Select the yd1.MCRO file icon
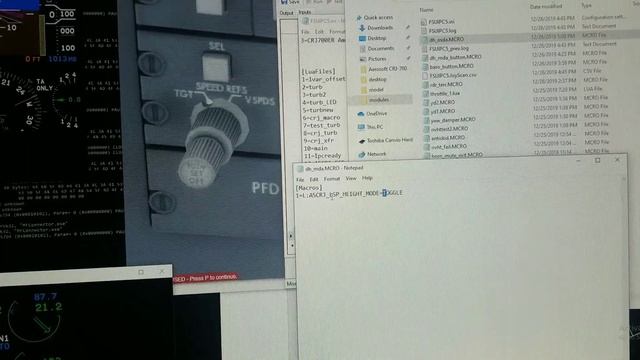640x360 pixels. [426, 111]
